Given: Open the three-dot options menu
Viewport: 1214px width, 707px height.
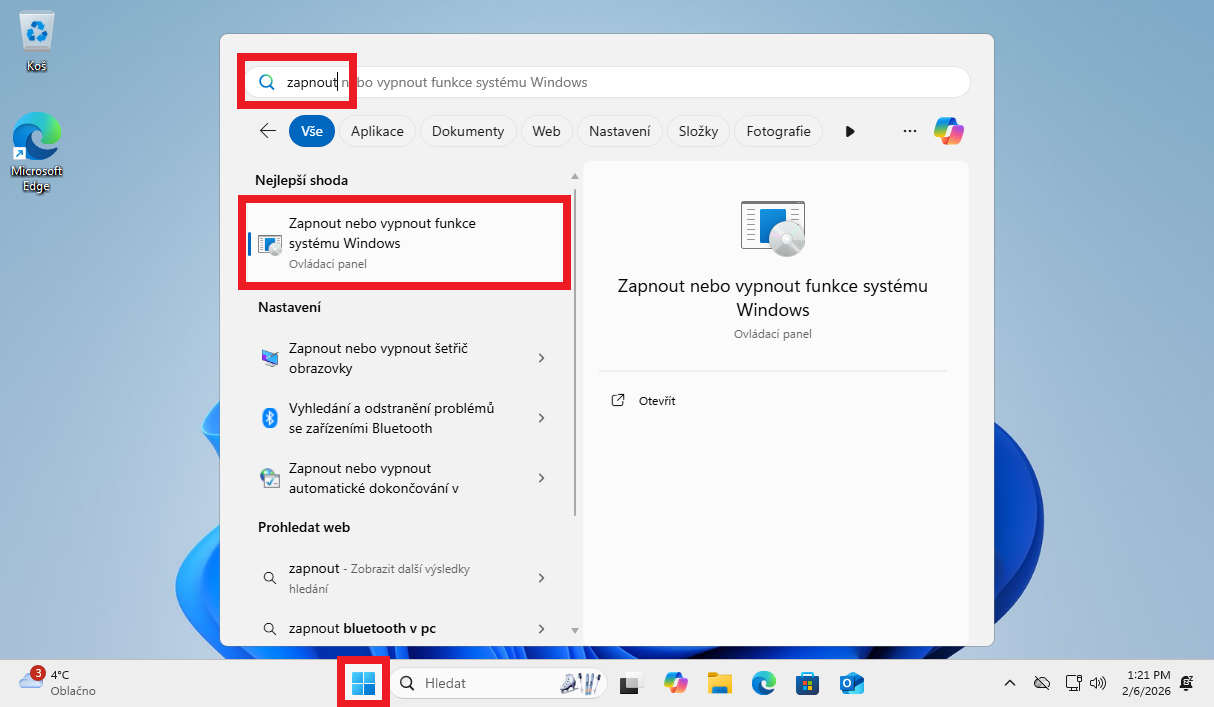Looking at the screenshot, I should coord(909,130).
